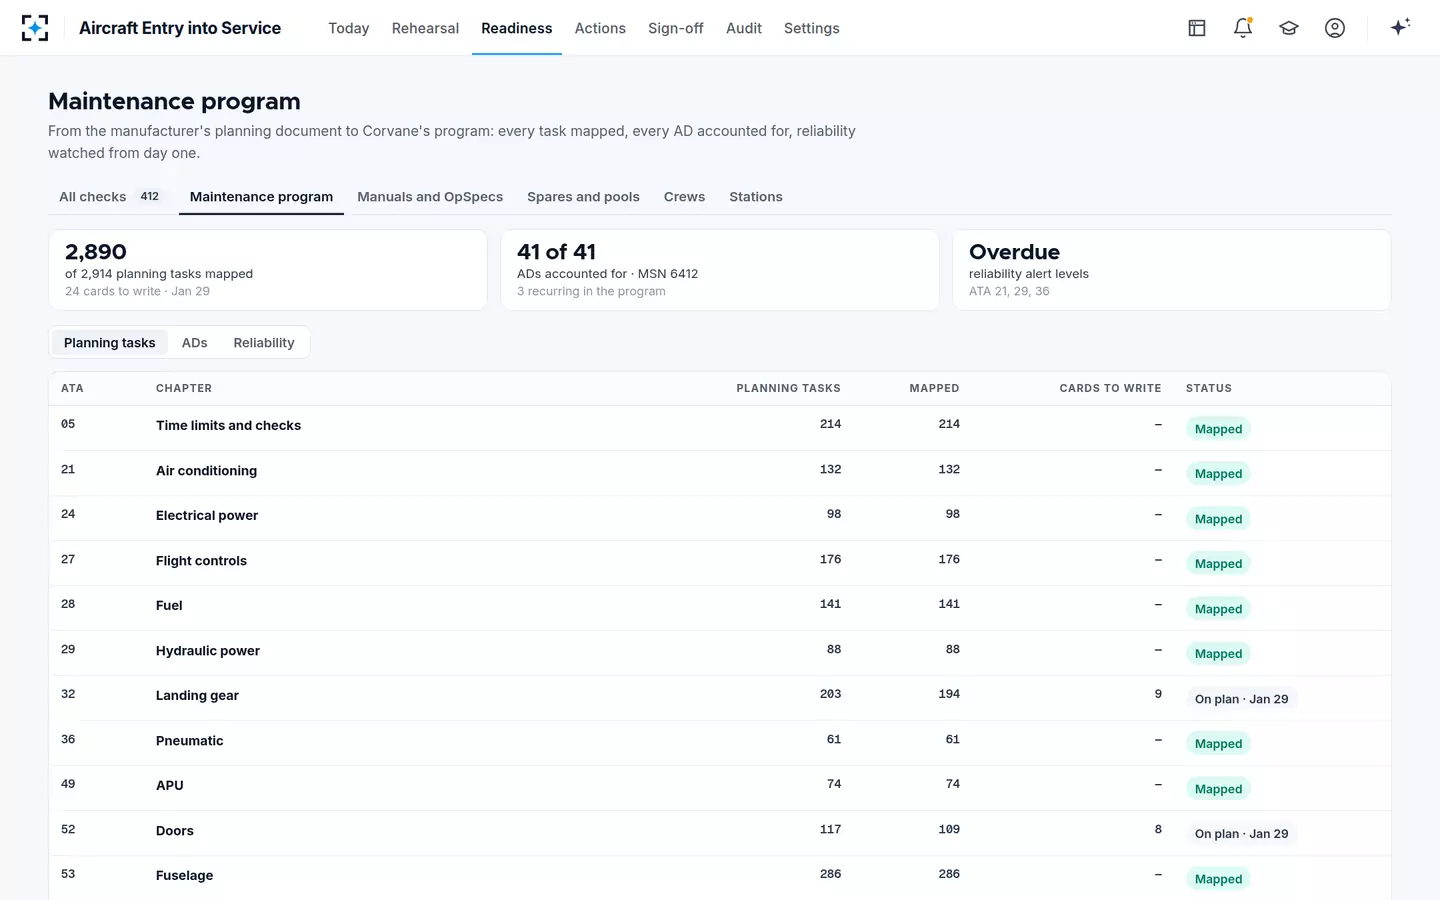This screenshot has width=1440, height=900.
Task: Click On plan status for Doors
Action: (1241, 834)
